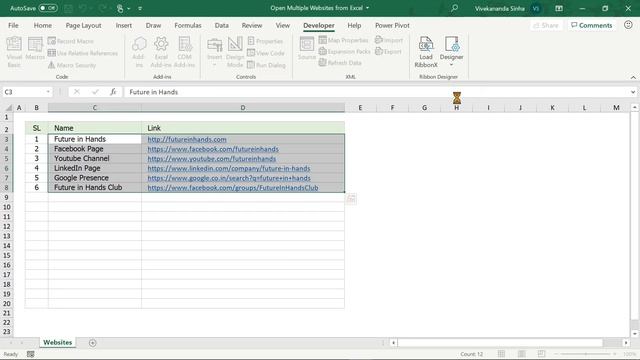The image size is (640, 360).
Task: Open the Macros icon
Action: point(35,48)
